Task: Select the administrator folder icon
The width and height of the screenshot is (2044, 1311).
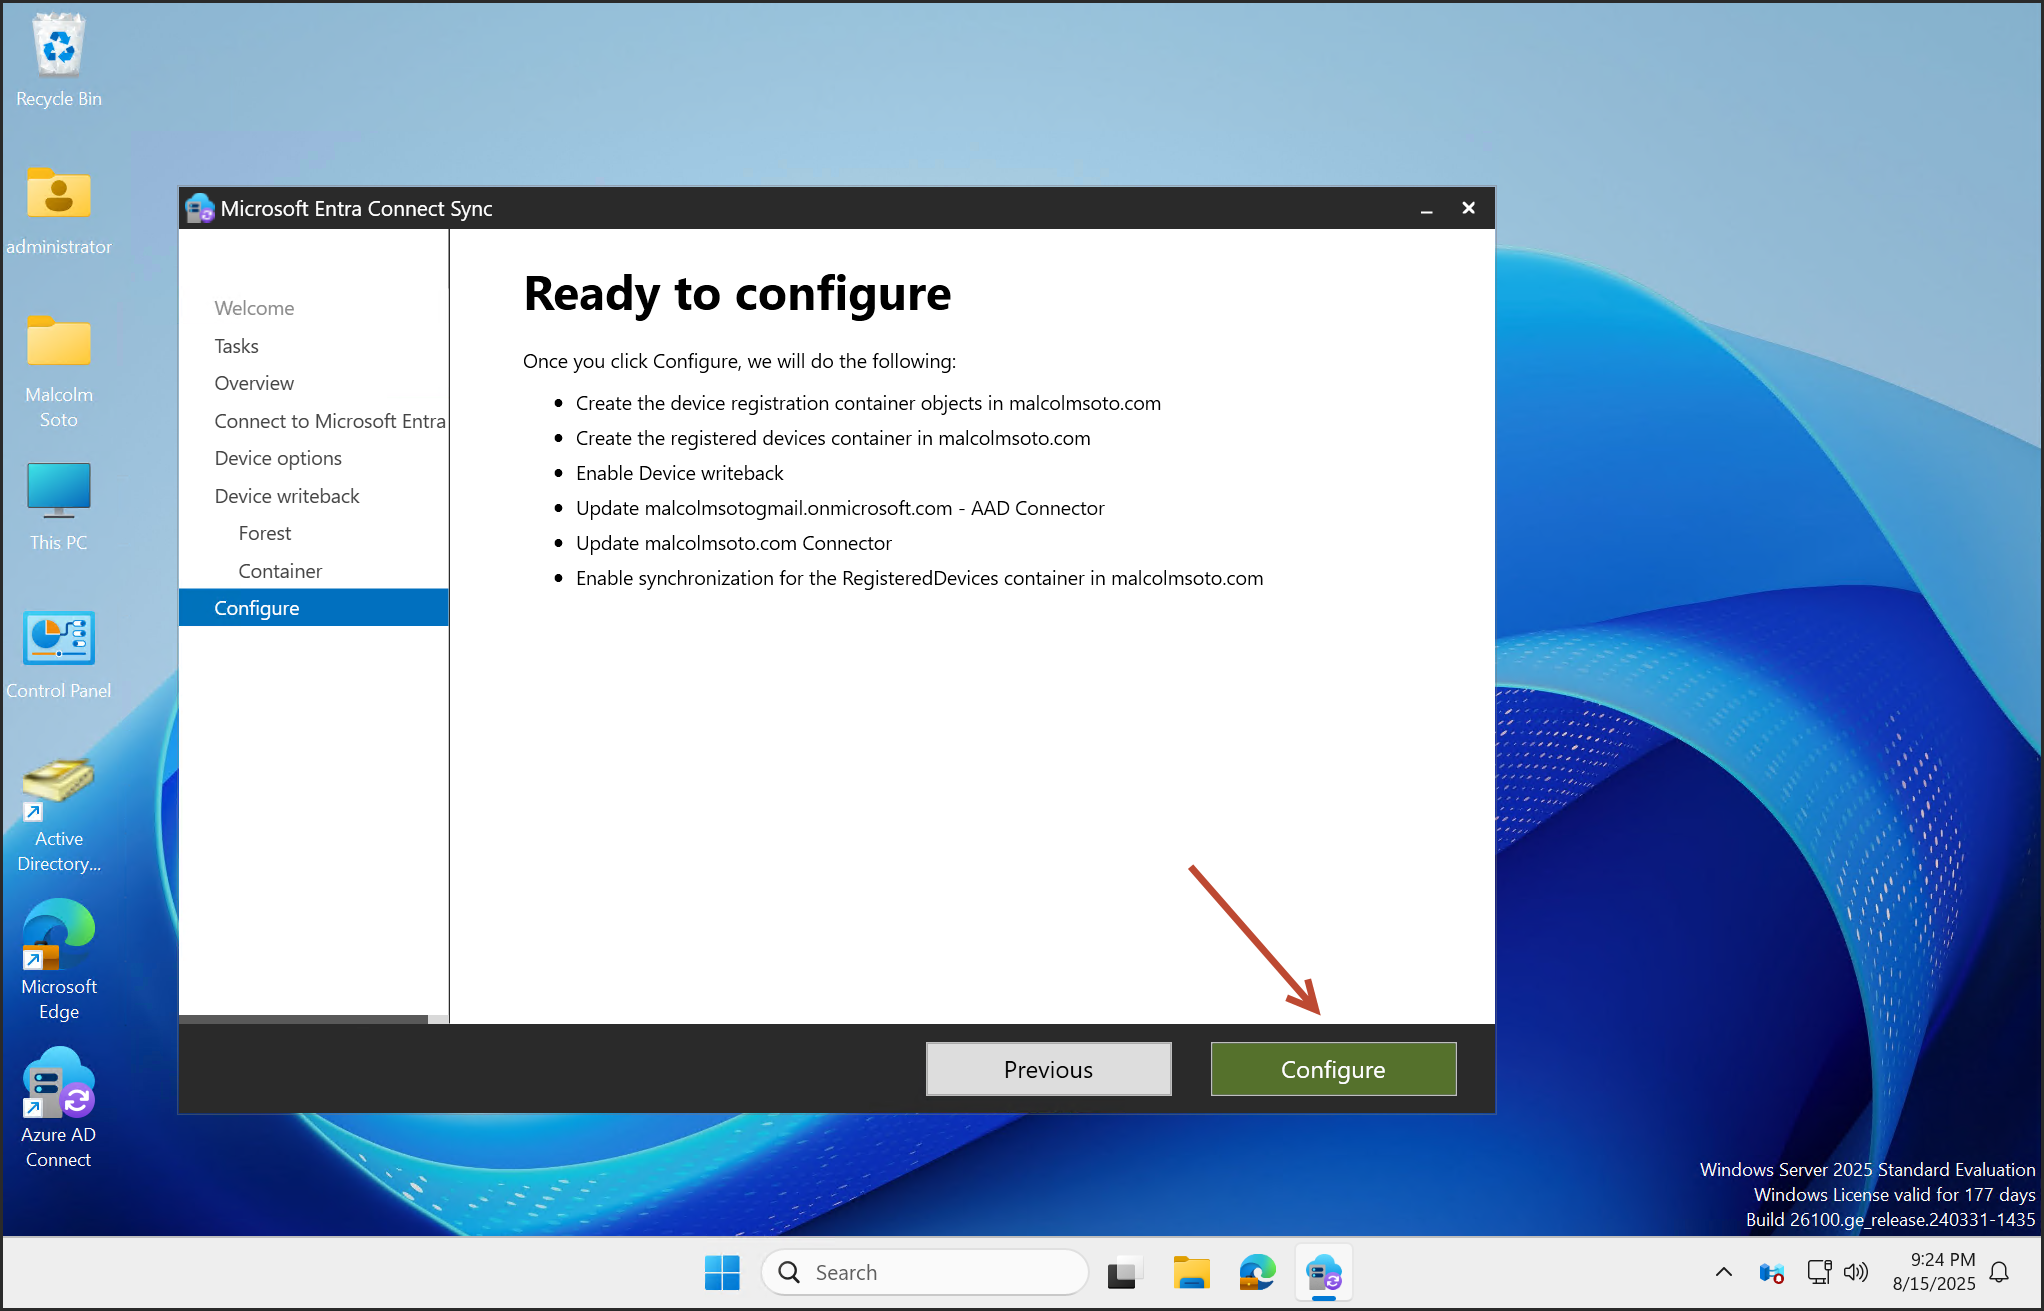Action: click(59, 210)
